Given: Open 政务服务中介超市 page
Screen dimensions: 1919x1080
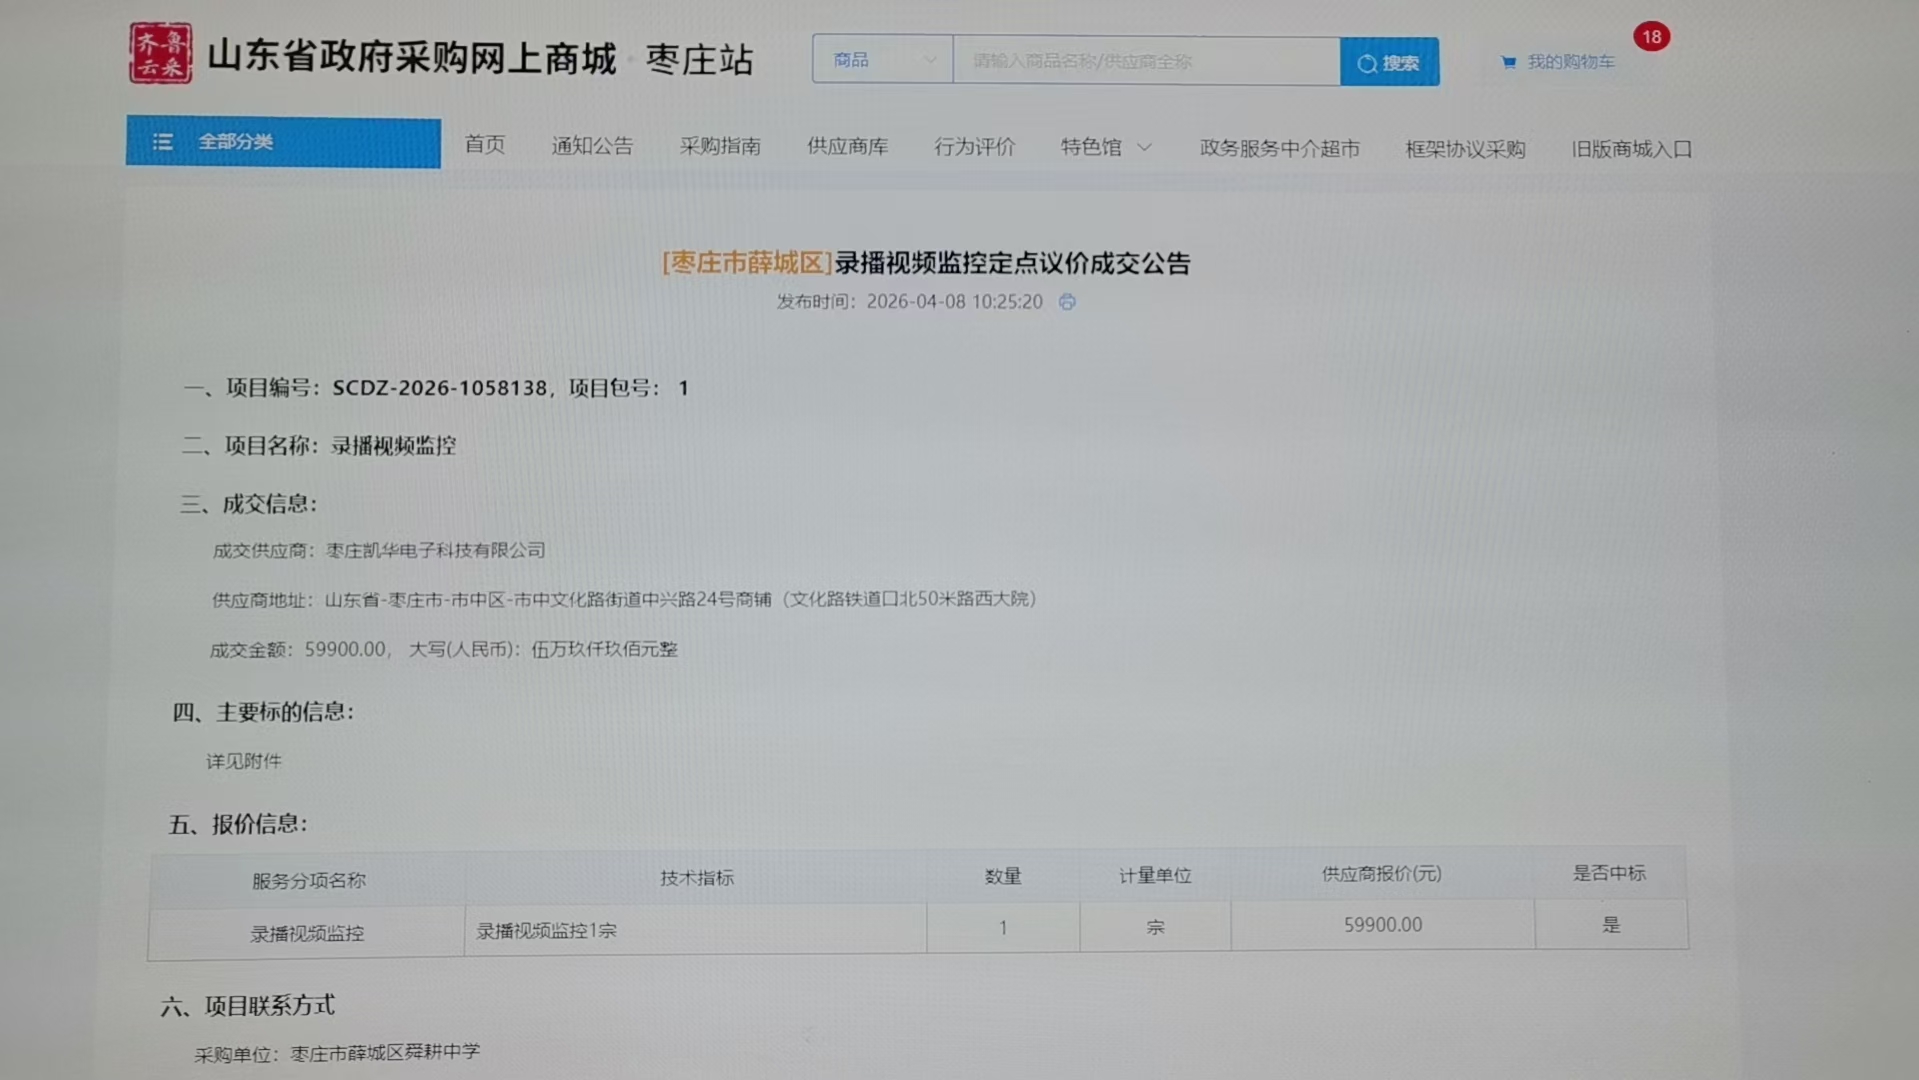Looking at the screenshot, I should (x=1279, y=149).
